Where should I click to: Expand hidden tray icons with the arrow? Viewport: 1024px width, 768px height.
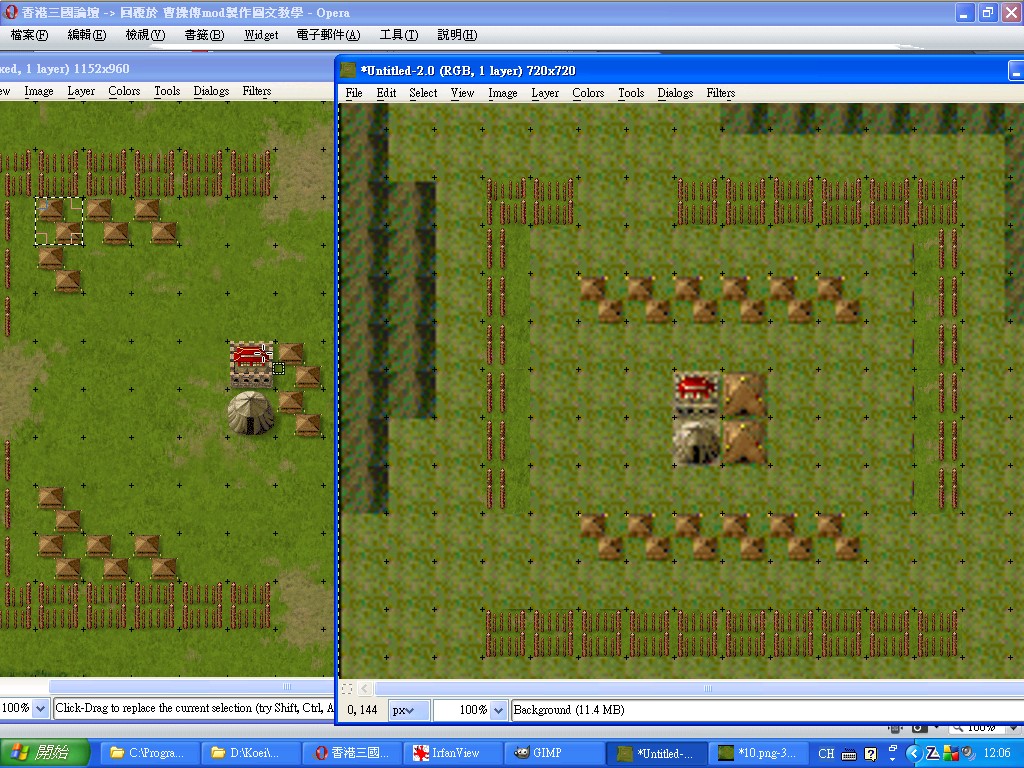pos(914,754)
